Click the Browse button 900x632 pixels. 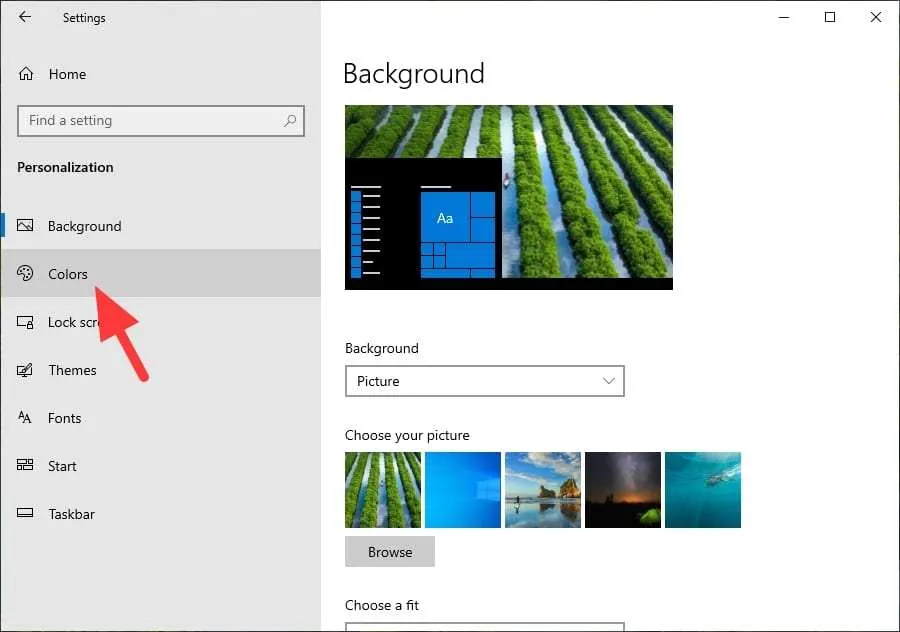pos(390,552)
